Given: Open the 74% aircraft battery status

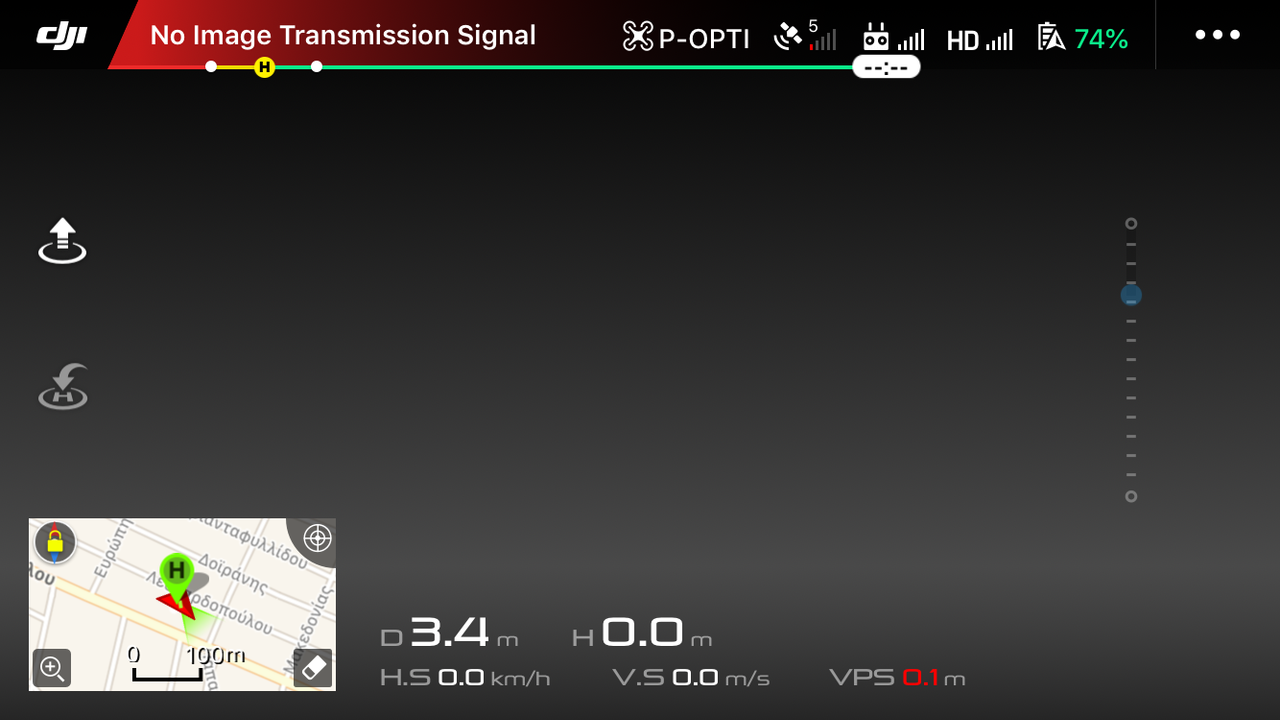Looking at the screenshot, I should point(1083,38).
